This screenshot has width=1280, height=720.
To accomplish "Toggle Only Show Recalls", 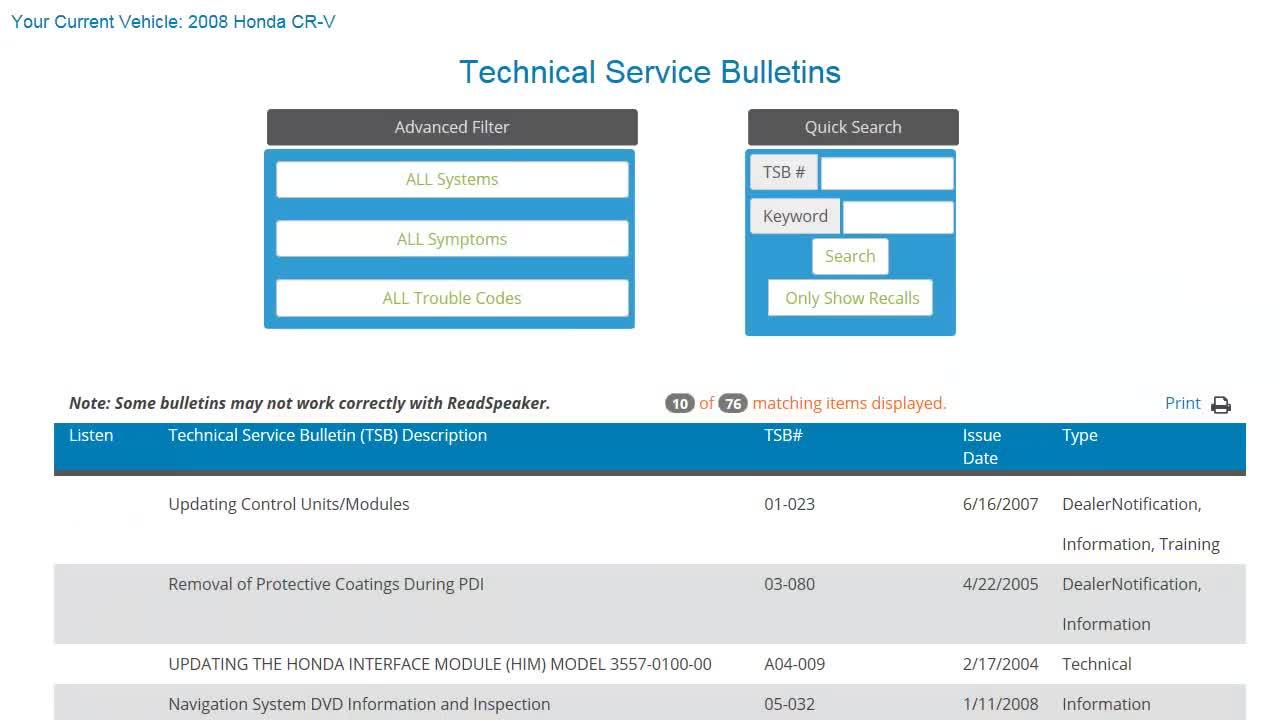I will point(851,298).
